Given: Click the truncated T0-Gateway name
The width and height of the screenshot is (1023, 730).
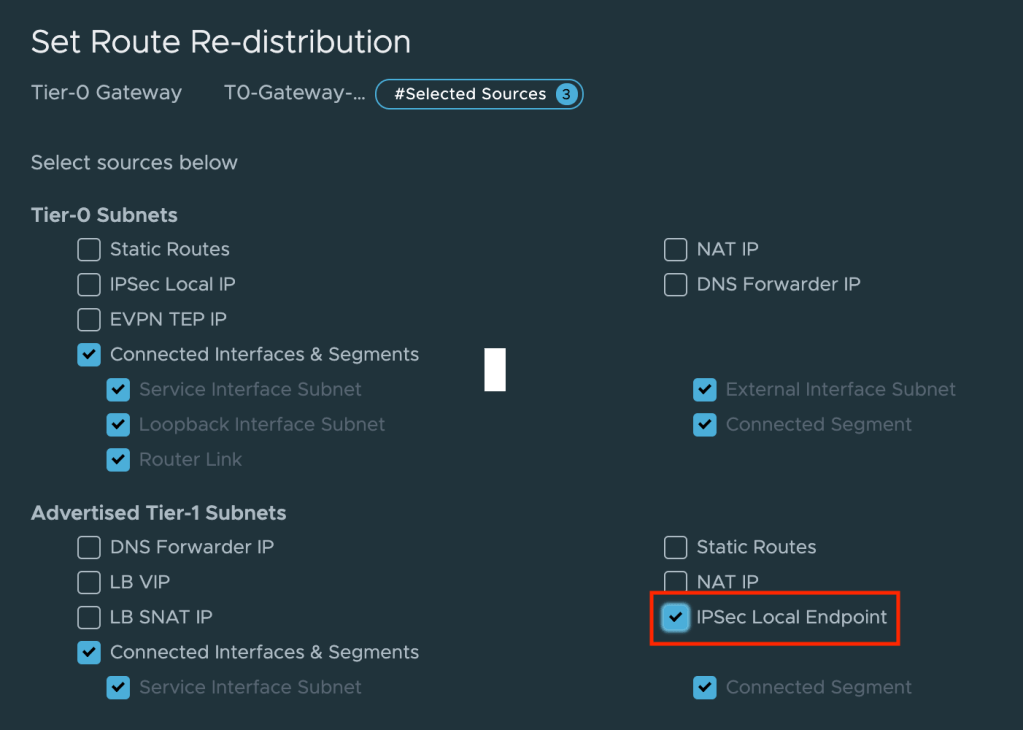Looking at the screenshot, I should coord(295,93).
